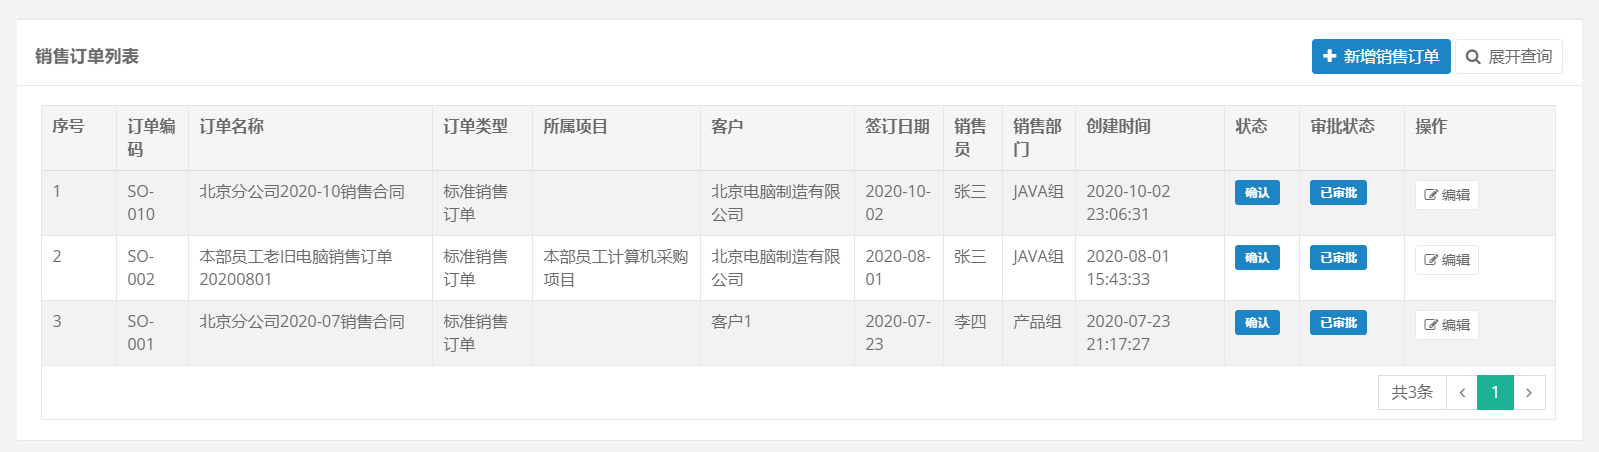Edit order SO-001 via its 编辑 button
The width and height of the screenshot is (1599, 452).
[1446, 325]
